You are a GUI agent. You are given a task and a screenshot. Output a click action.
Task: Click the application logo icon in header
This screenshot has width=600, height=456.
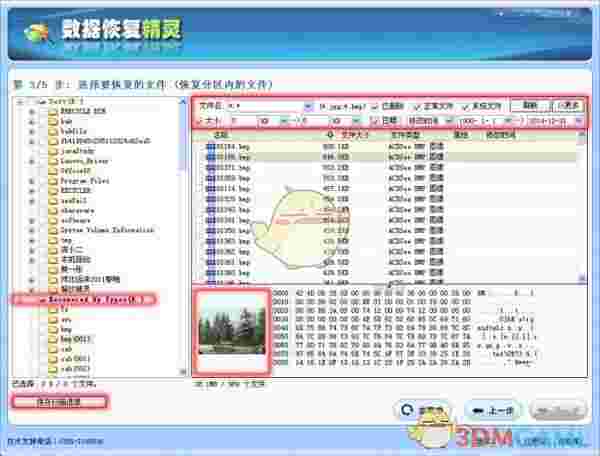tap(36, 32)
